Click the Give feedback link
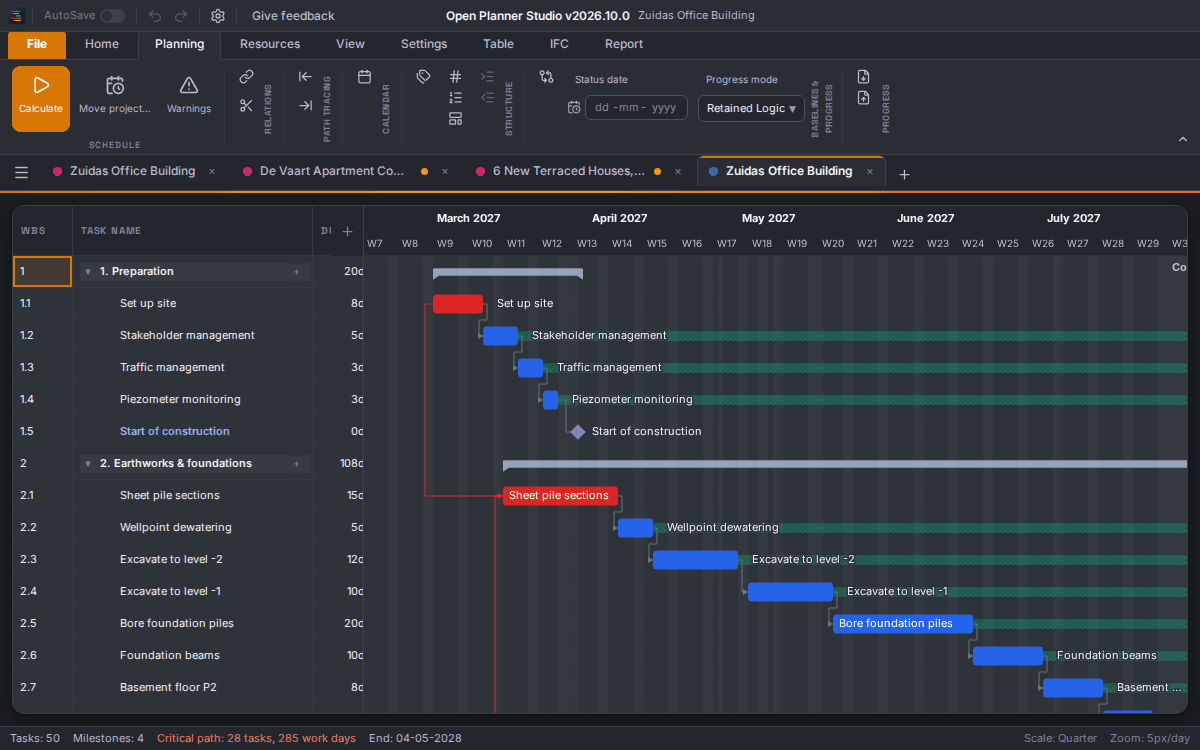 (x=293, y=16)
